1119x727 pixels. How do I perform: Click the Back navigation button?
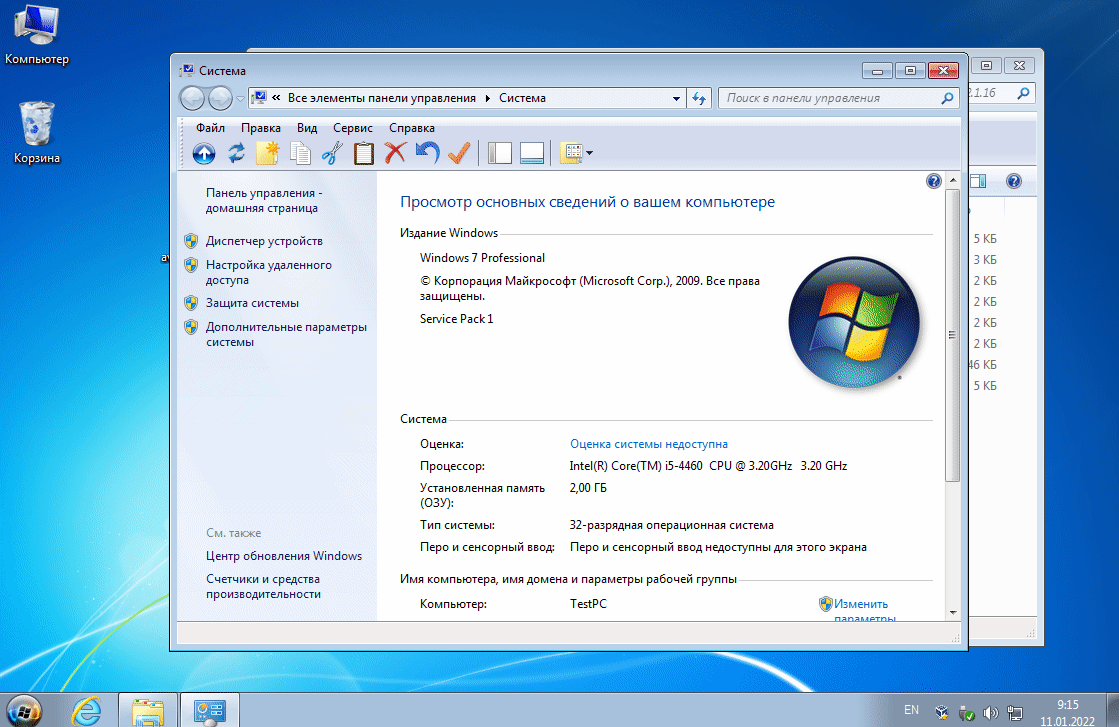[x=192, y=98]
